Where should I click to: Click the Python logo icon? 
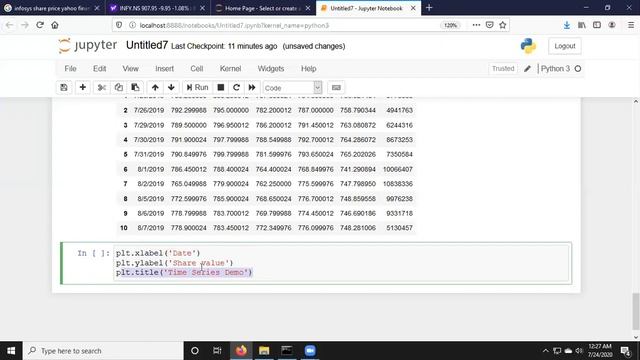[x=528, y=46]
